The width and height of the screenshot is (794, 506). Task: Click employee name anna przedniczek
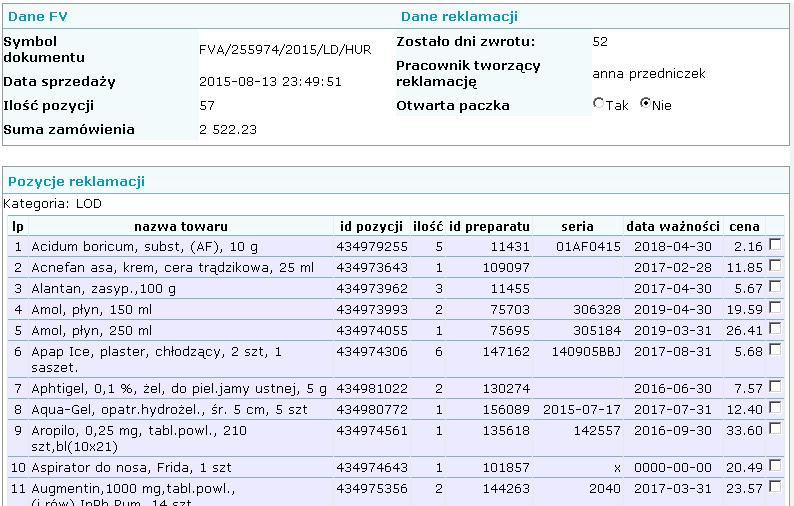[x=649, y=74]
